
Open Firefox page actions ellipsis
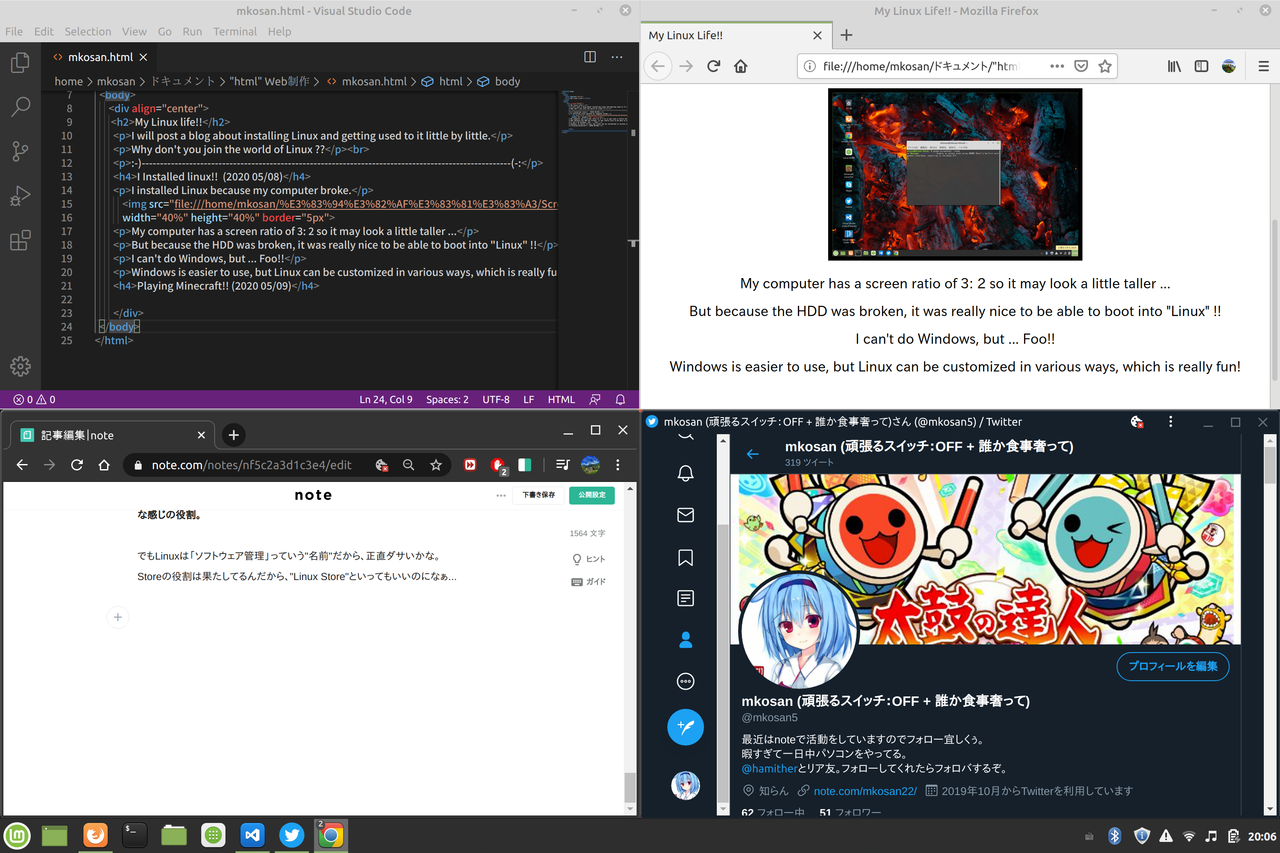click(x=1057, y=66)
